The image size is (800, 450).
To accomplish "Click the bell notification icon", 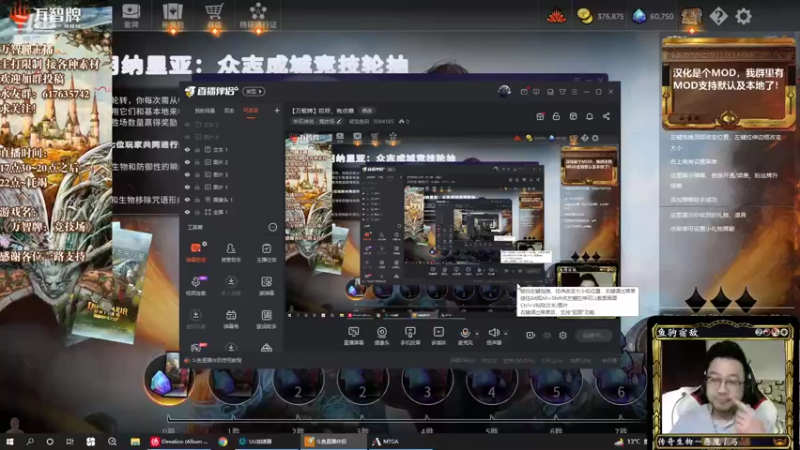I will [589, 116].
